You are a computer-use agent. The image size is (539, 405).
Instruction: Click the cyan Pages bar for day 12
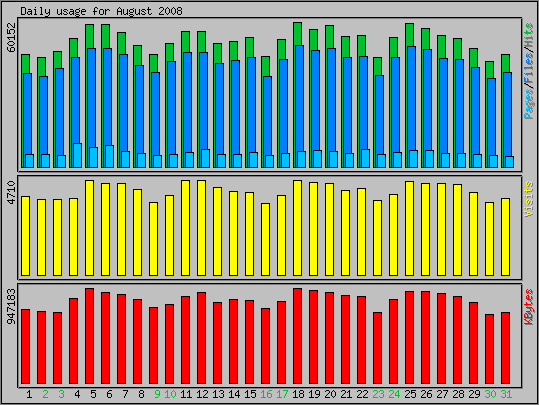206,158
